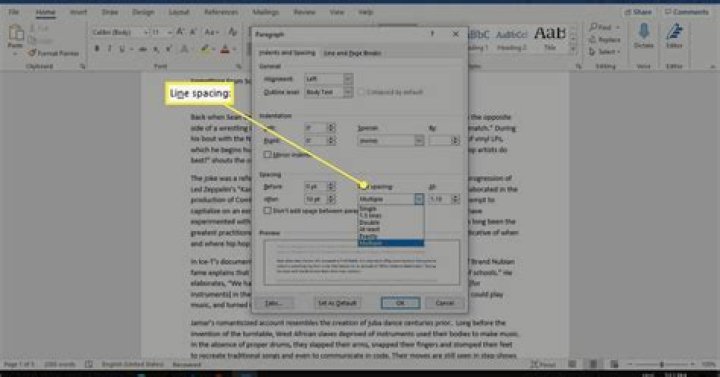Apply Strikethrough formatting
Image resolution: width=720 pixels, height=377 pixels.
[143, 49]
